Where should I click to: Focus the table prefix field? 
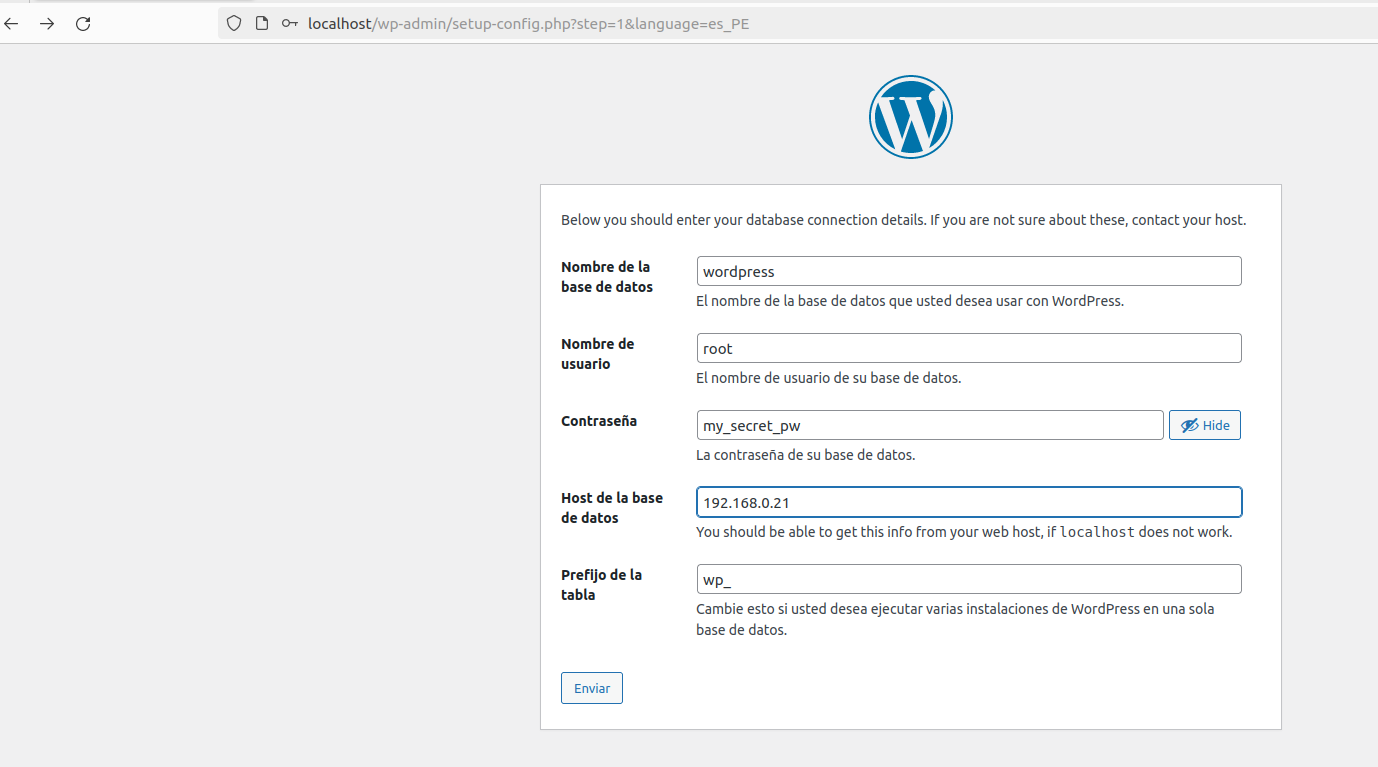point(969,579)
